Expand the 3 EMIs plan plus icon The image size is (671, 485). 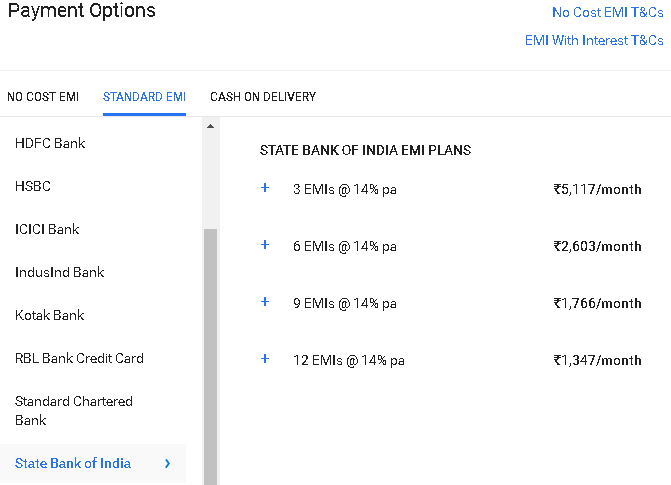click(x=265, y=188)
